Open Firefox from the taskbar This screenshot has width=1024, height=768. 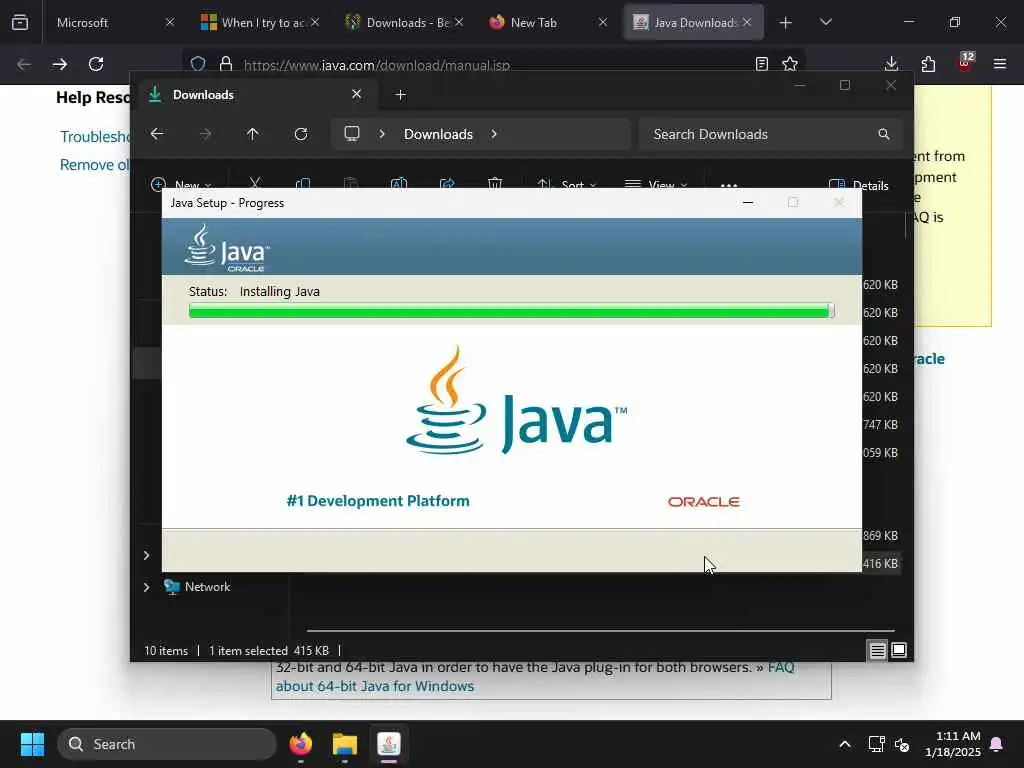(x=301, y=744)
